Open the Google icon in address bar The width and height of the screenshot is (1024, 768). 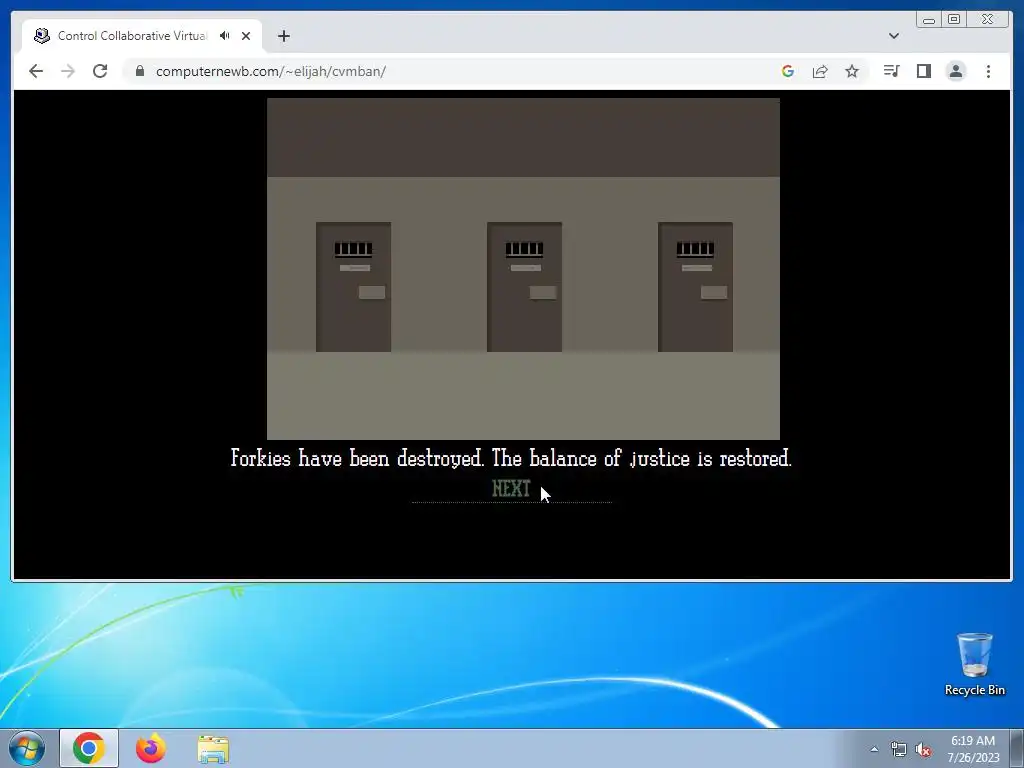tap(788, 71)
